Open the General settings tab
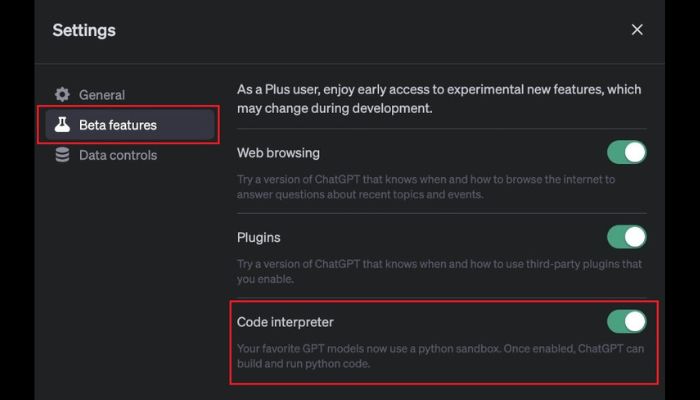Image resolution: width=700 pixels, height=400 pixels. click(102, 95)
